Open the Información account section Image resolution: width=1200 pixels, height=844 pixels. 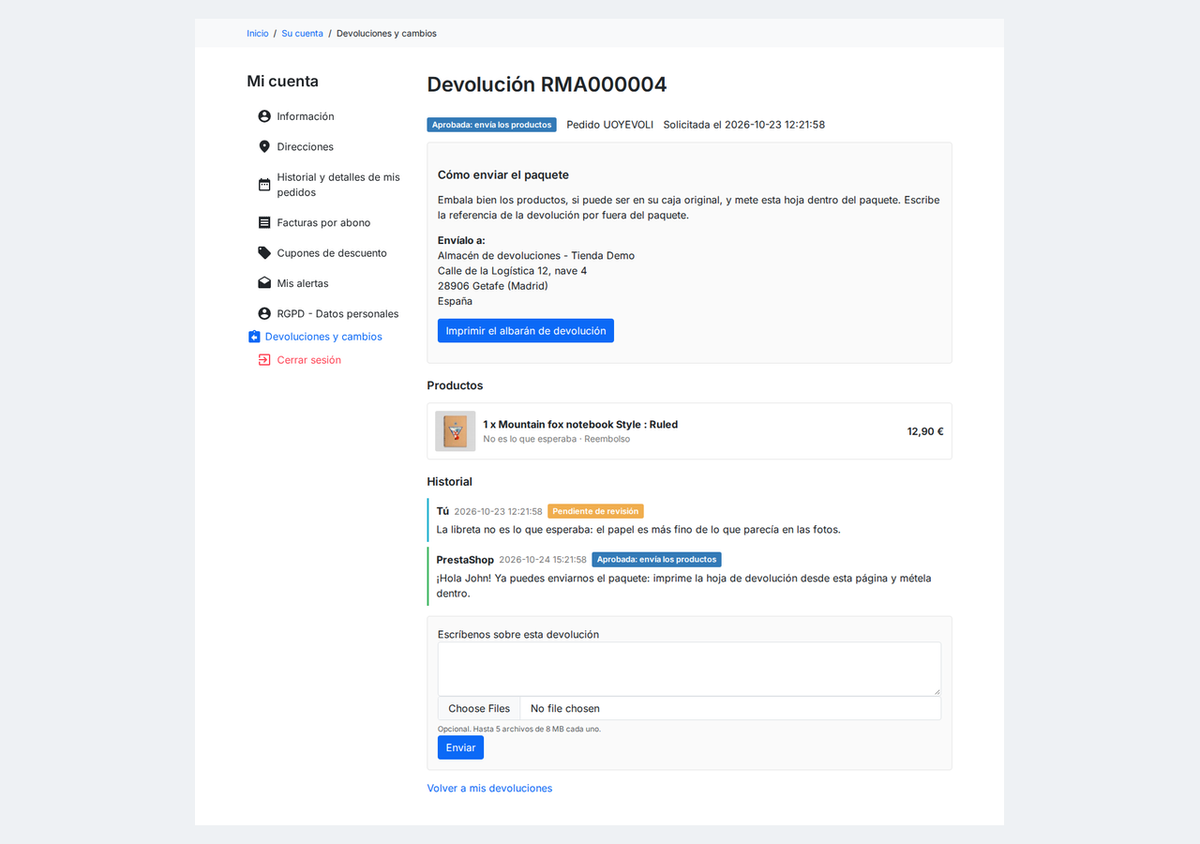(305, 116)
